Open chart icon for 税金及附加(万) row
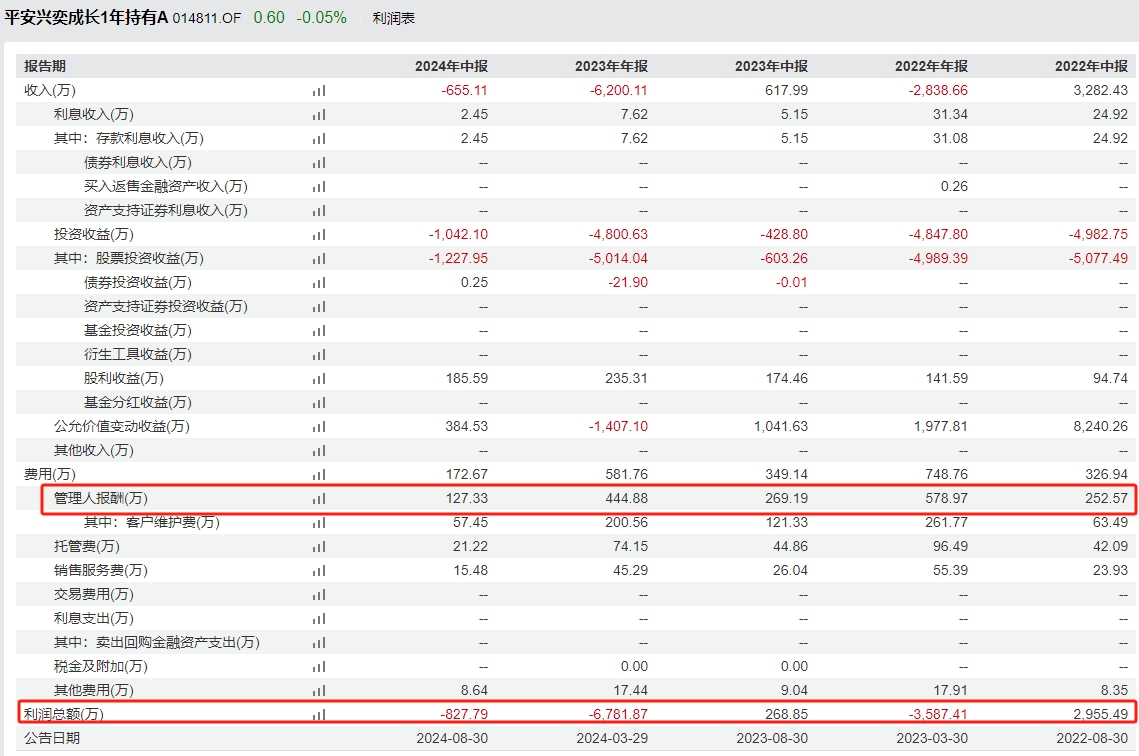The height and width of the screenshot is (756, 1139). coord(319,666)
